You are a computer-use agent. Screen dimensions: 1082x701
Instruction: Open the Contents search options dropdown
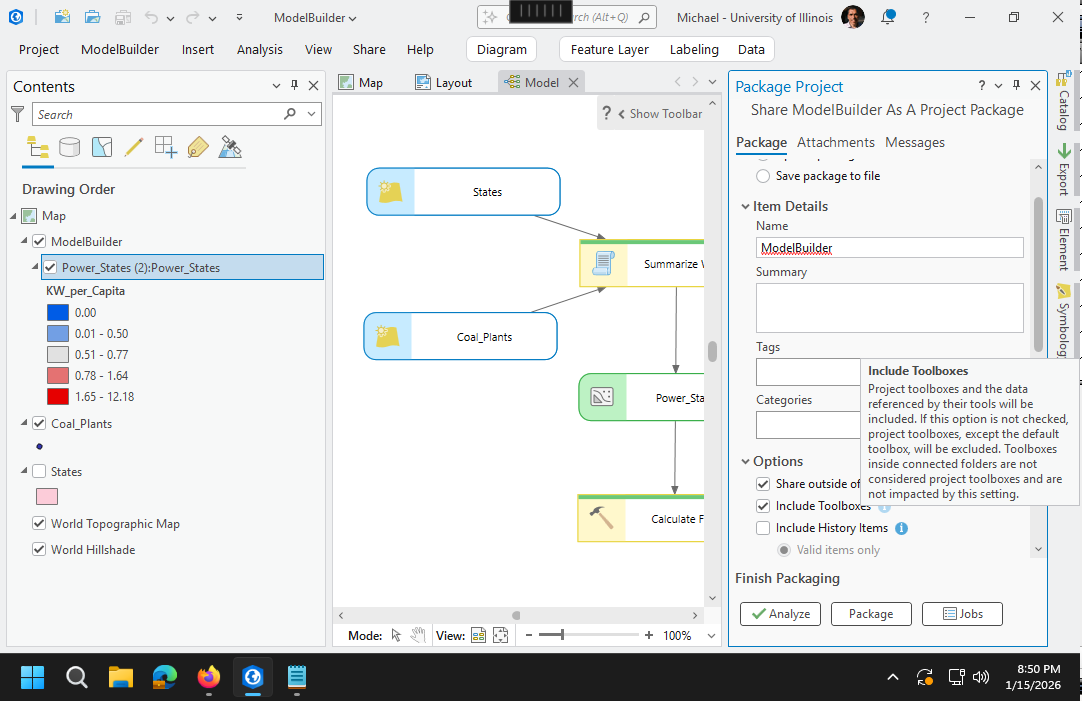coord(312,114)
